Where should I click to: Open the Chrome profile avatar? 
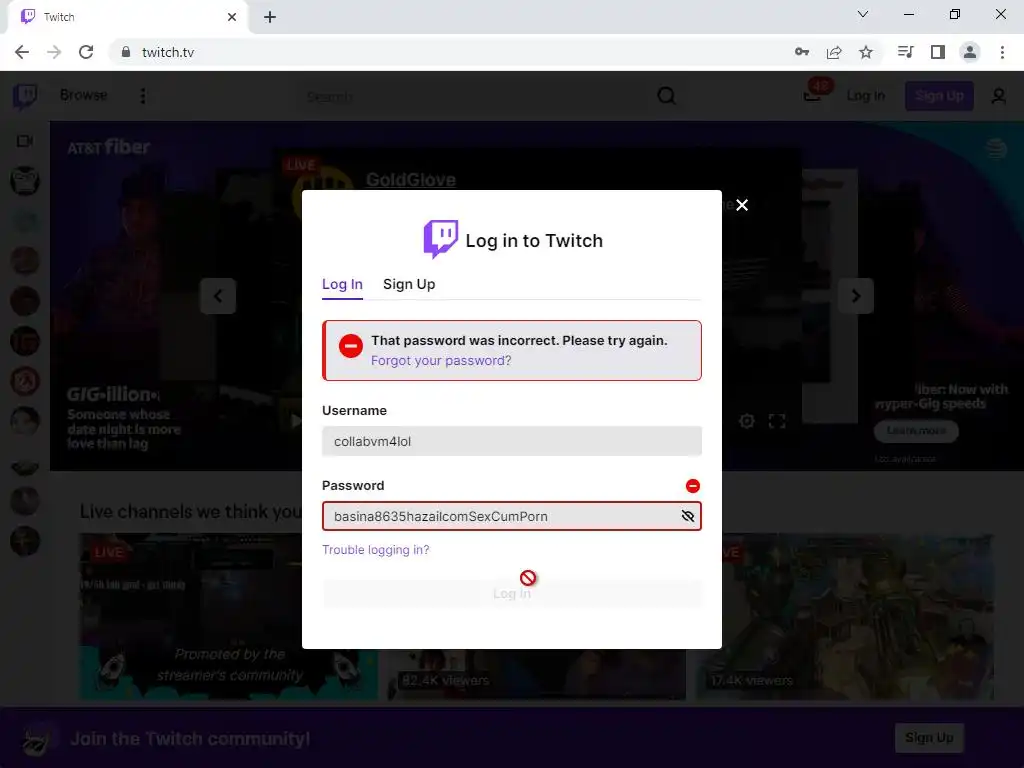(x=970, y=52)
